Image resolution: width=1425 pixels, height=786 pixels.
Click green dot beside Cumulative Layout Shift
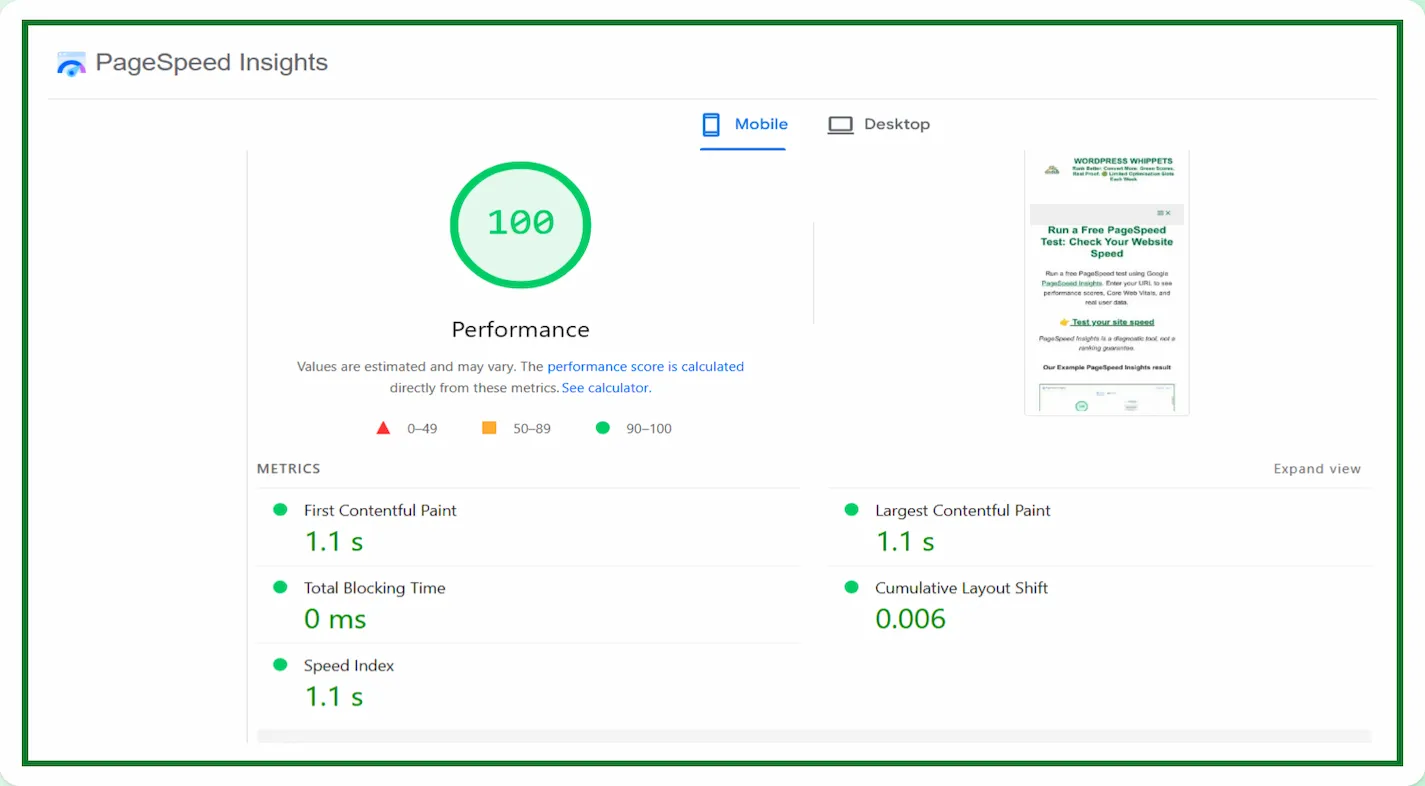click(851, 588)
